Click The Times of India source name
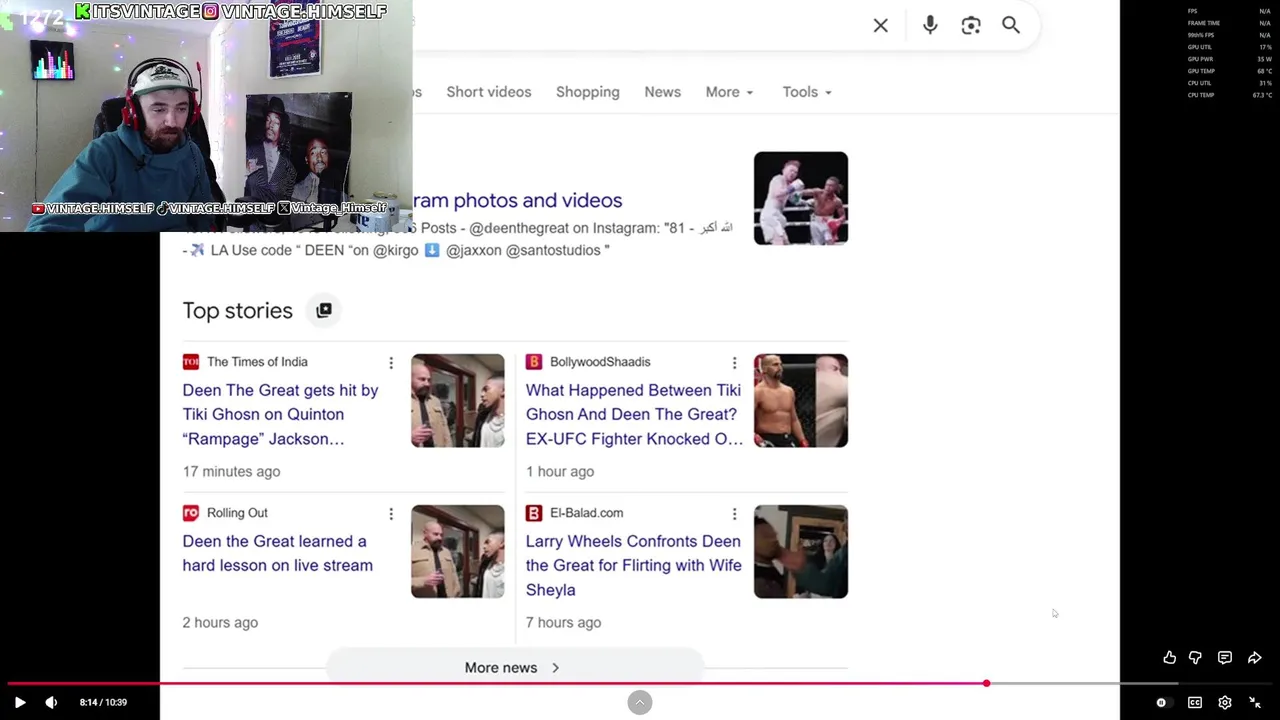1280x720 pixels. [257, 362]
